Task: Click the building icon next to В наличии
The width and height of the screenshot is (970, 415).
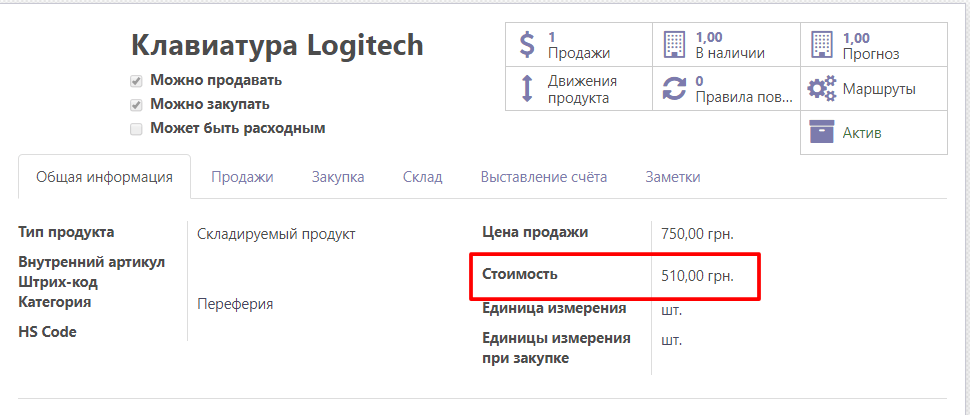Action: pos(675,45)
